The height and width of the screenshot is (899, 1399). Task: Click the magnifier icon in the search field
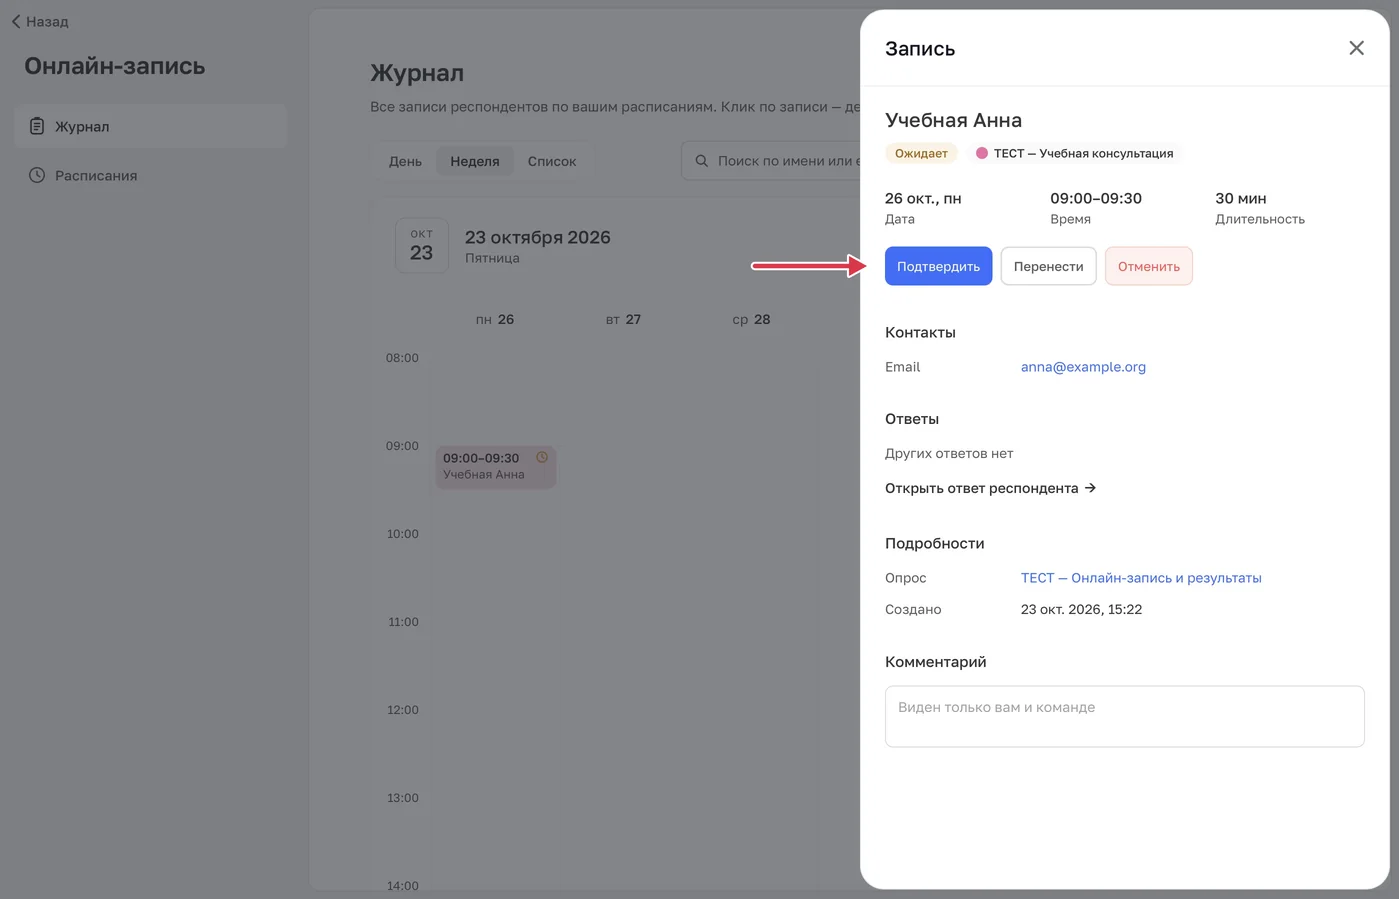click(x=702, y=161)
